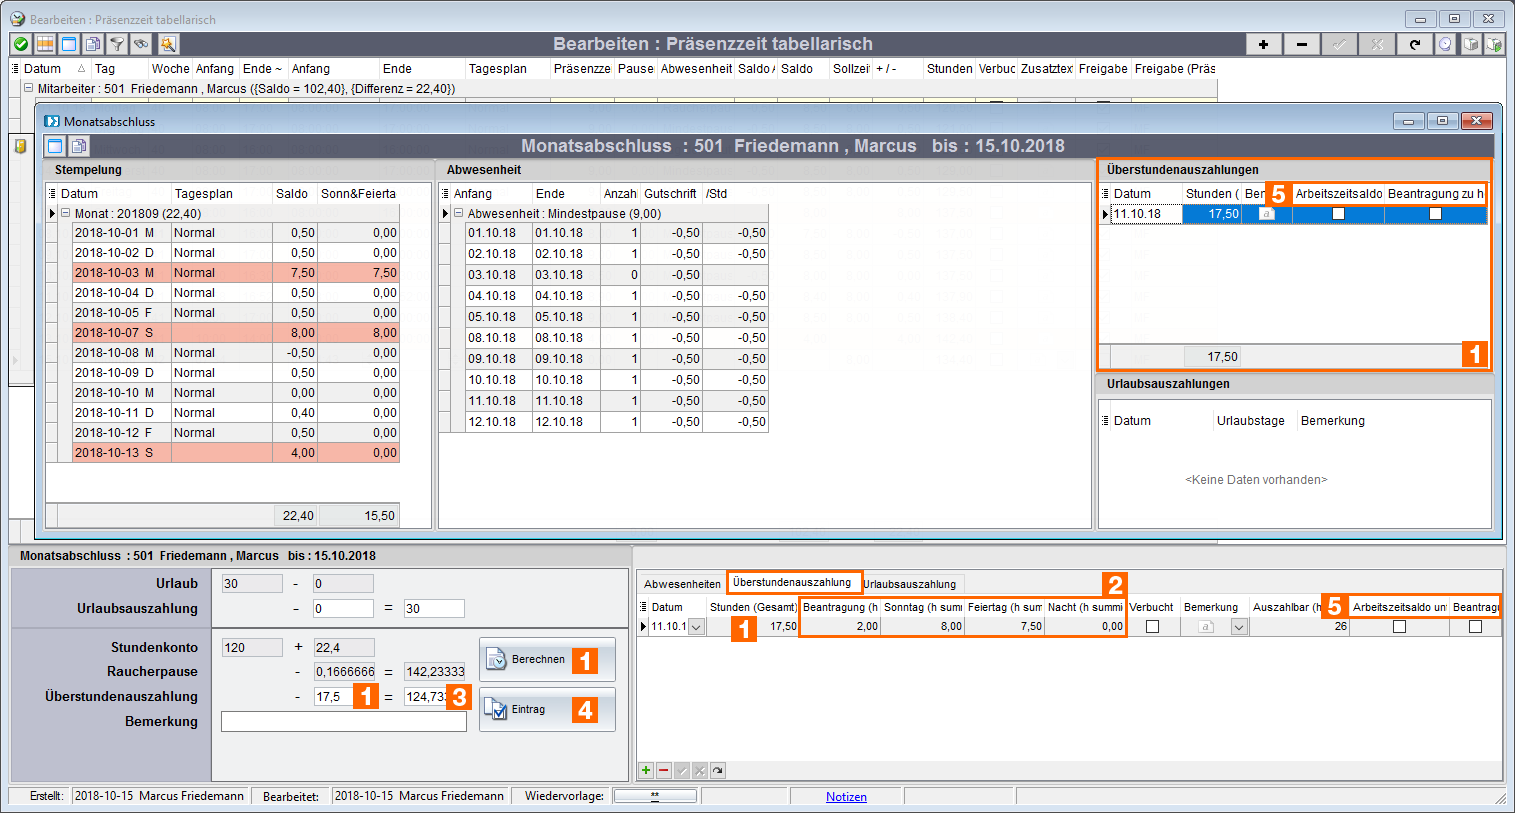Switch to the Abwesenheiten tab

pyautogui.click(x=682, y=584)
